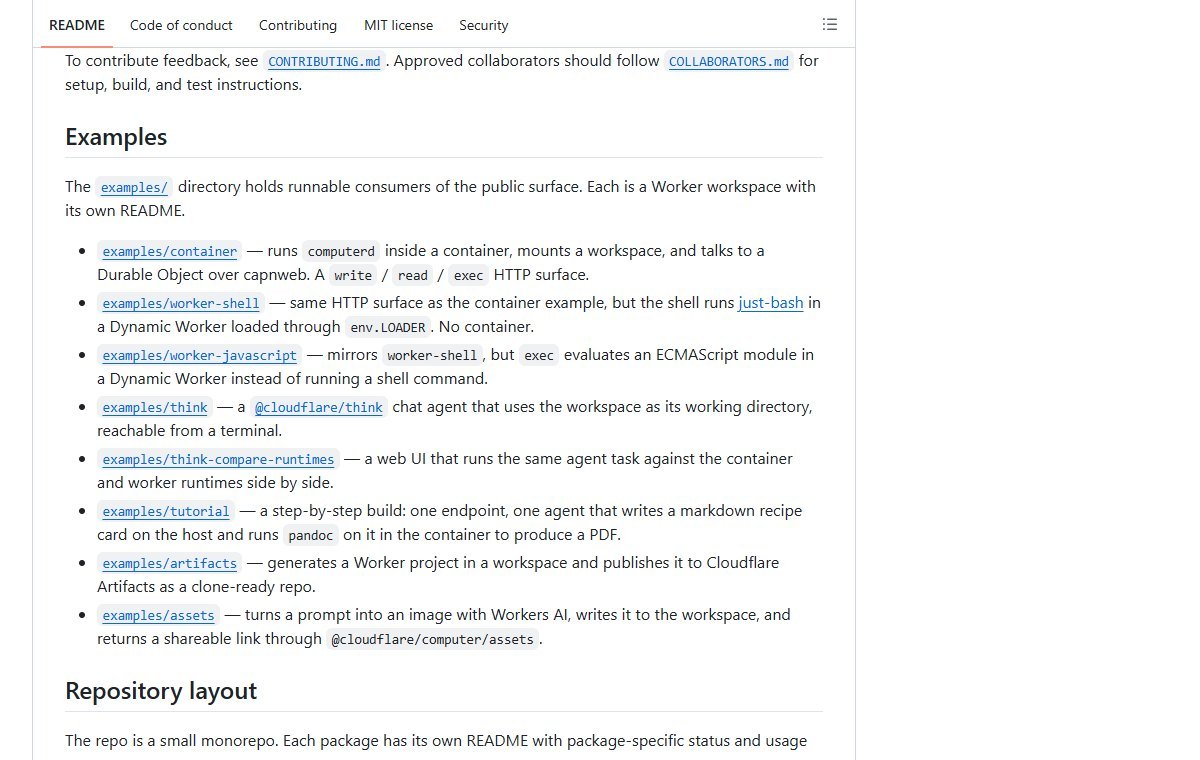The width and height of the screenshot is (1200, 760).
Task: Open the examples/container link
Action: click(170, 251)
